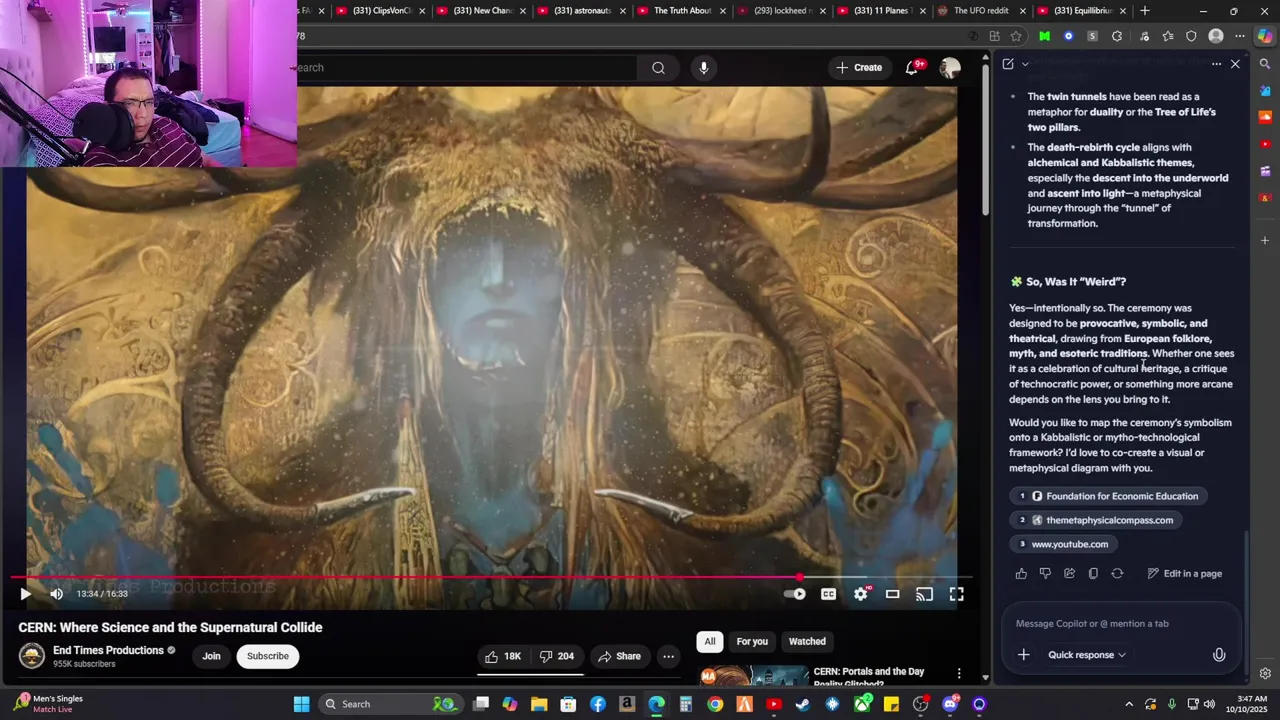Expand chevron beside new chat icon
This screenshot has height=720, width=1280.
(1025, 64)
